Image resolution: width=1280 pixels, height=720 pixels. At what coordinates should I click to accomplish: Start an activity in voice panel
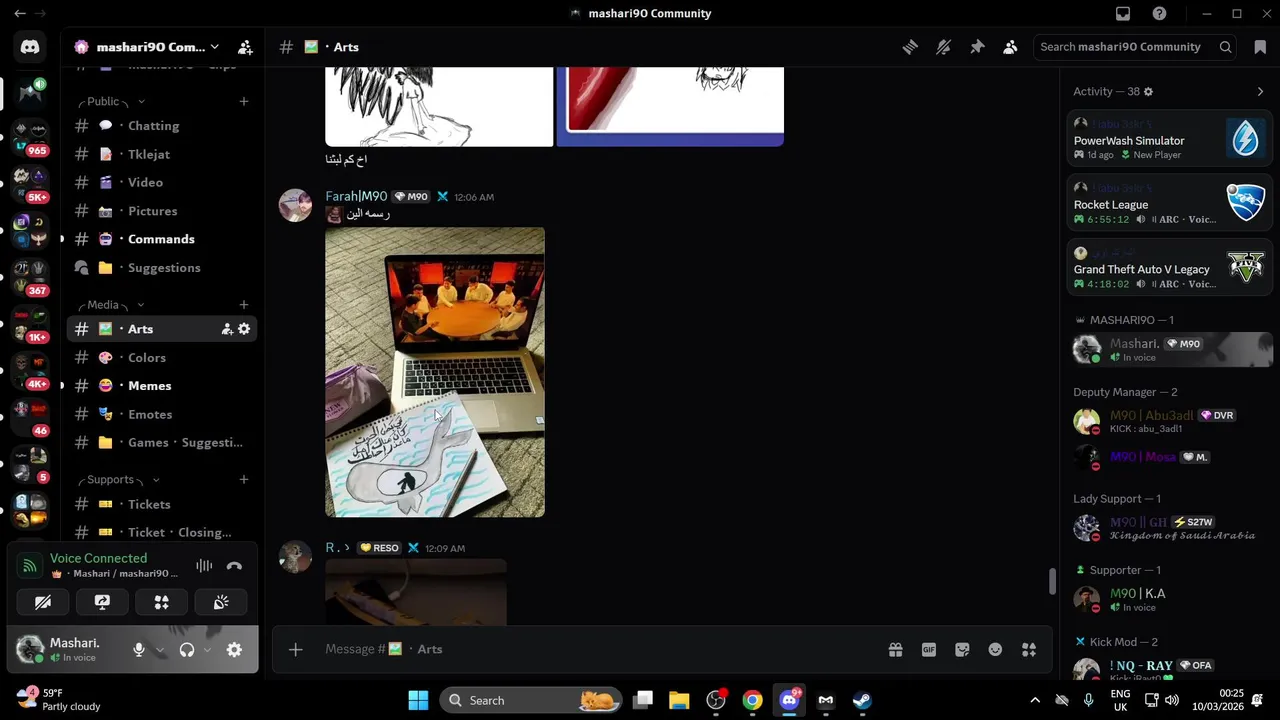point(161,602)
